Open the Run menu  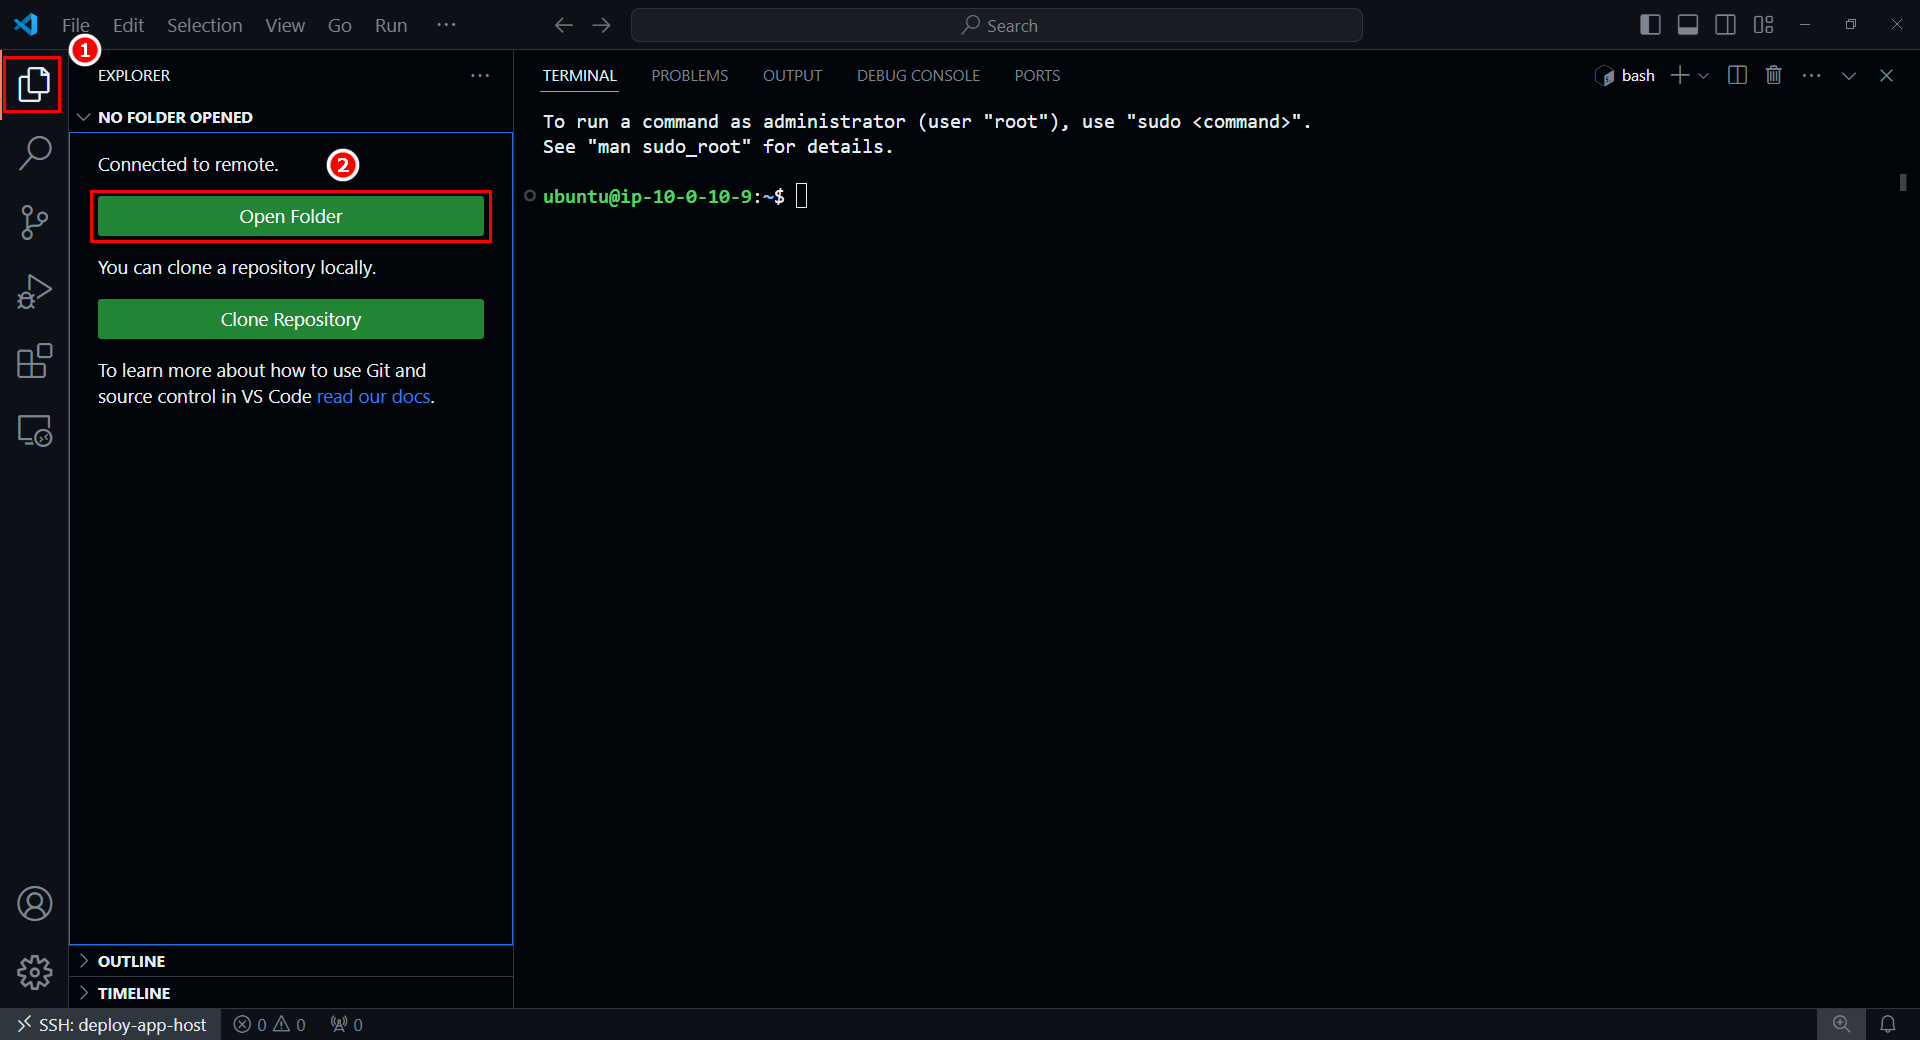[391, 25]
